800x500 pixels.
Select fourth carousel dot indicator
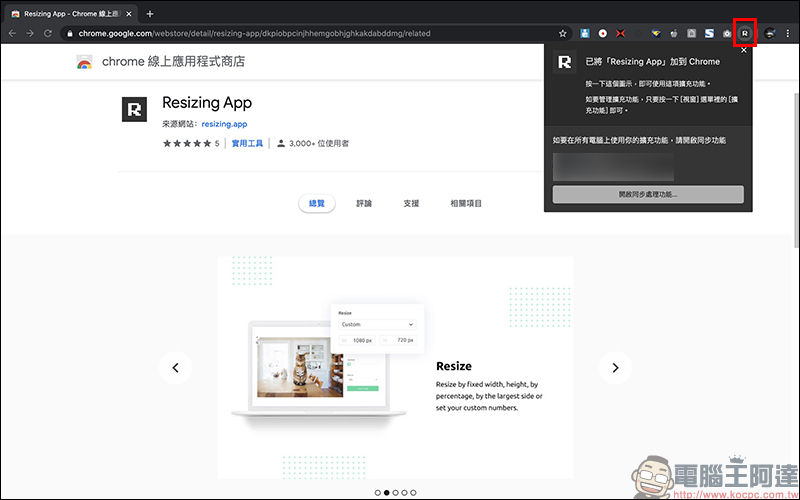point(404,493)
